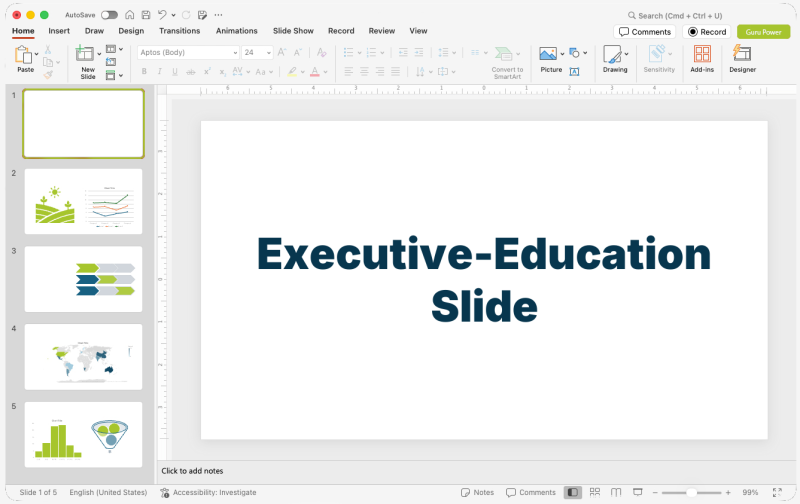Toggle Italic formatting

160,72
